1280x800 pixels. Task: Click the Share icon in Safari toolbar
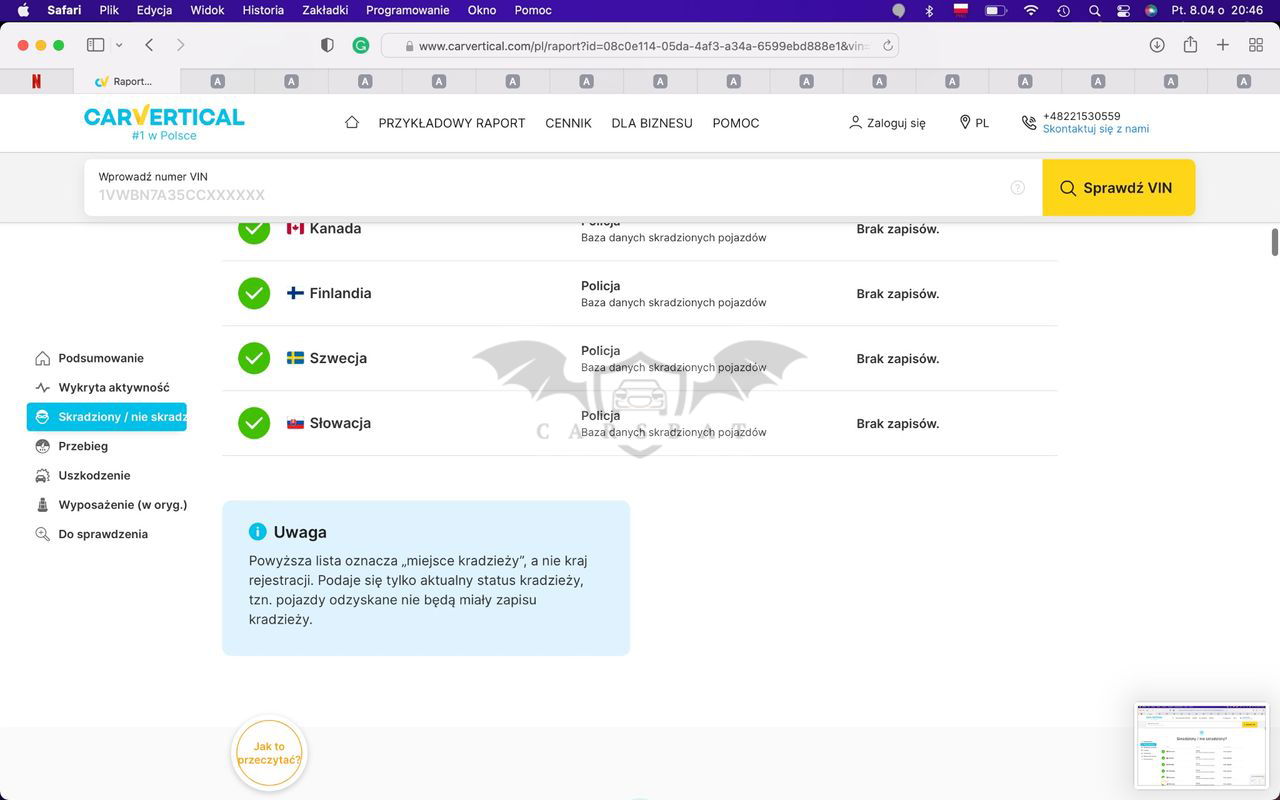[x=1190, y=45]
